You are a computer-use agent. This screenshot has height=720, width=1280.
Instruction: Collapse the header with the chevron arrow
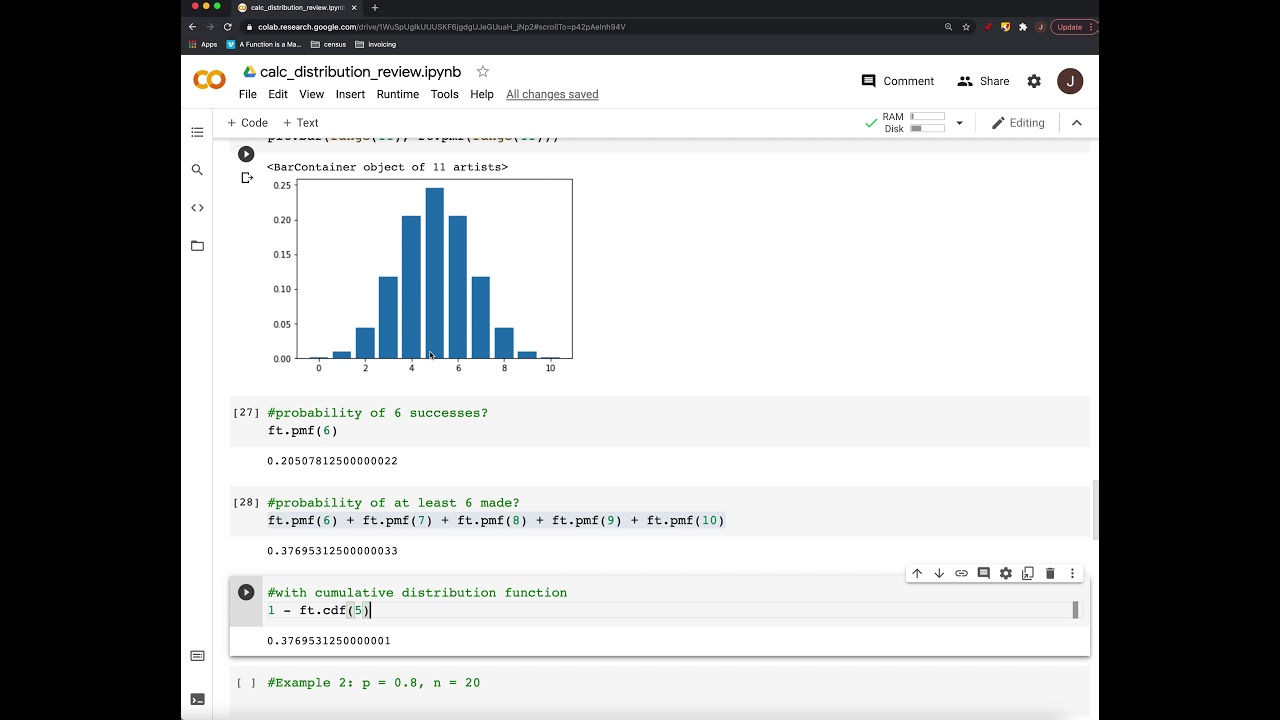point(1077,123)
